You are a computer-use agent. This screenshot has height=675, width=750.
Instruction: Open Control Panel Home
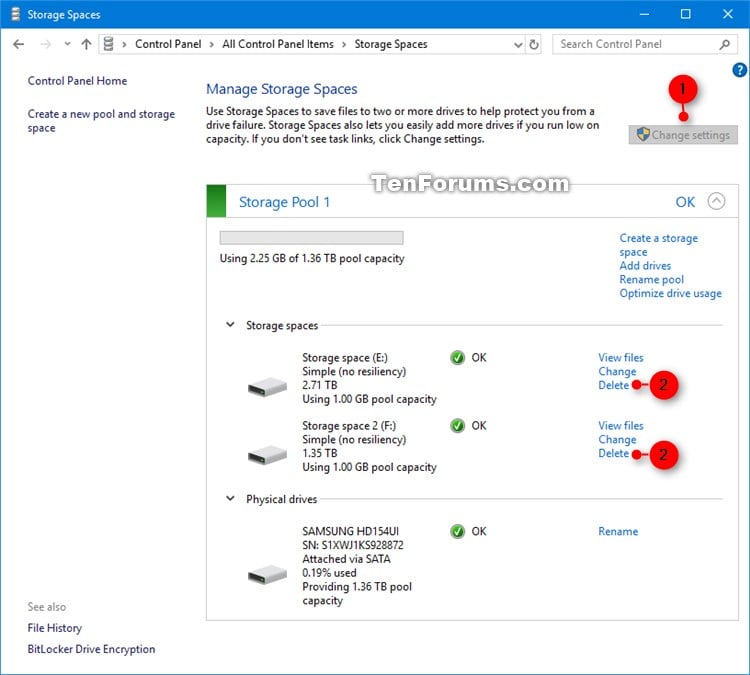click(77, 81)
